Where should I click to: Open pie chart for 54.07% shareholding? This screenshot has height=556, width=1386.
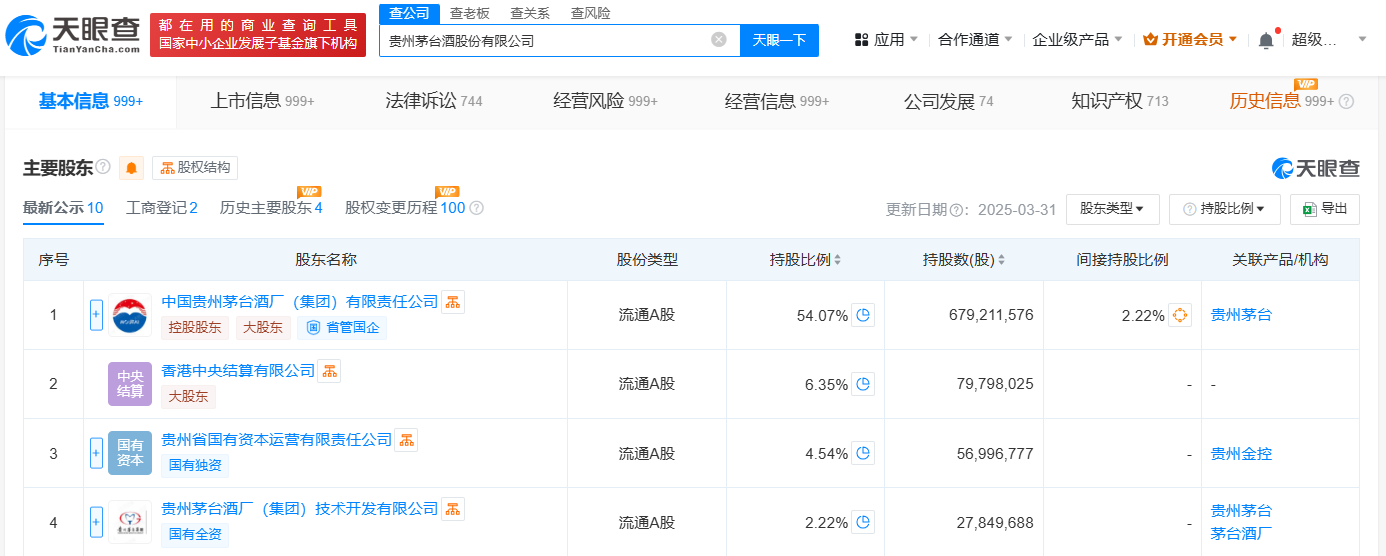(x=863, y=315)
